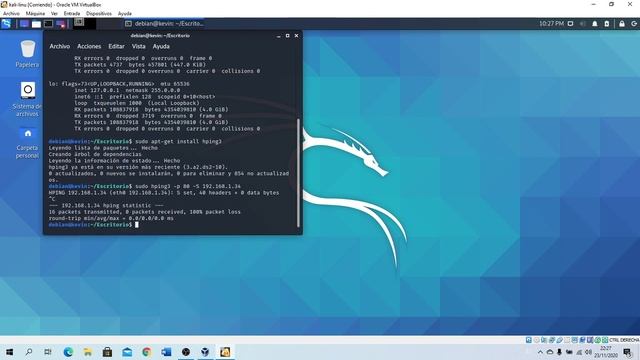
Task: Open VirtualBox Entrada menu
Action: 72,13
